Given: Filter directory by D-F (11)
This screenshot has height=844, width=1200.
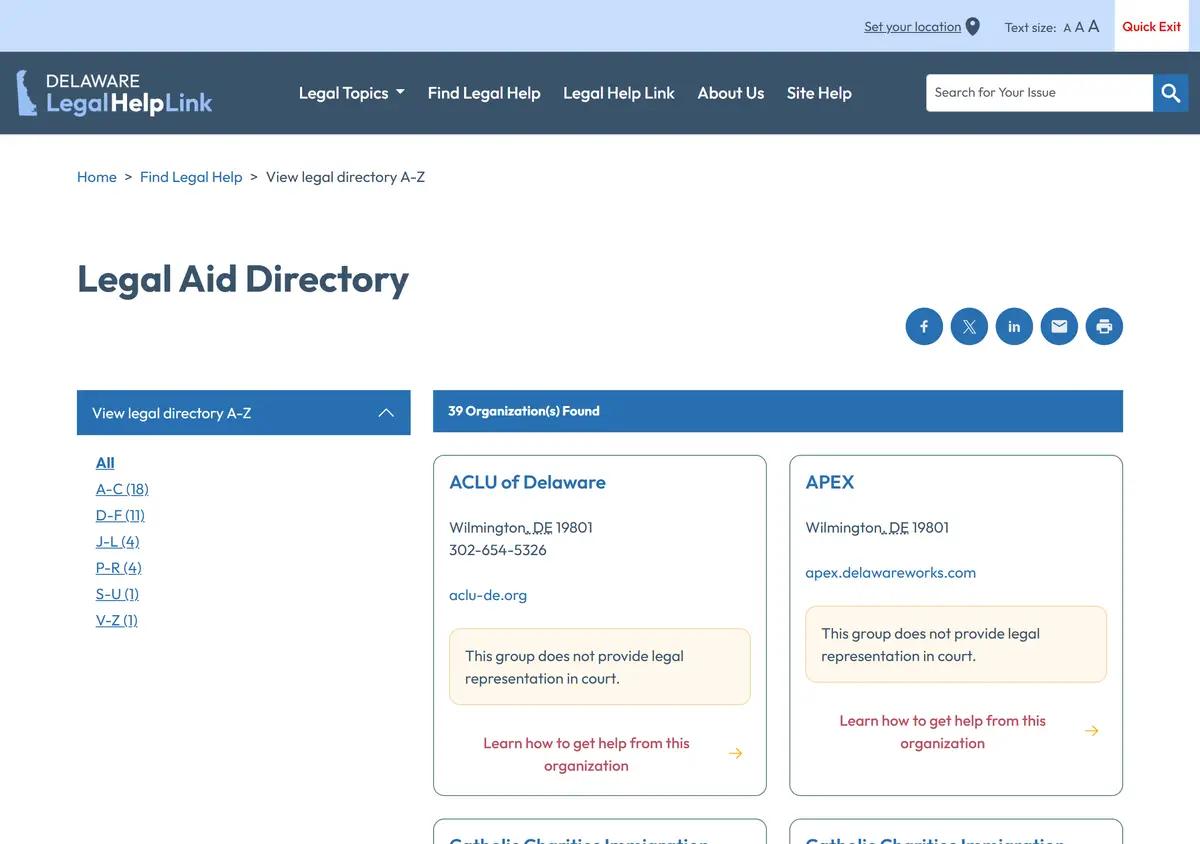Looking at the screenshot, I should pos(120,515).
